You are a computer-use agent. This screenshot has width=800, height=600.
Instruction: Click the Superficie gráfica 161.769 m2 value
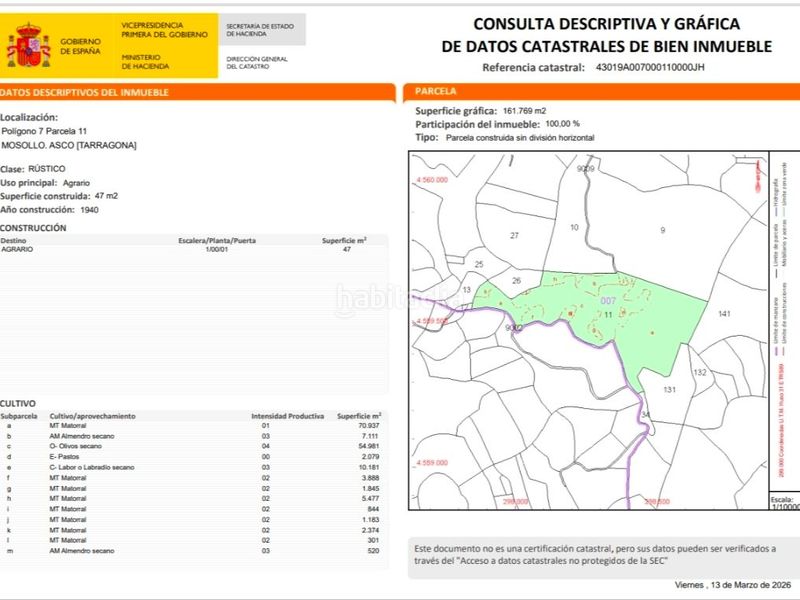point(524,111)
